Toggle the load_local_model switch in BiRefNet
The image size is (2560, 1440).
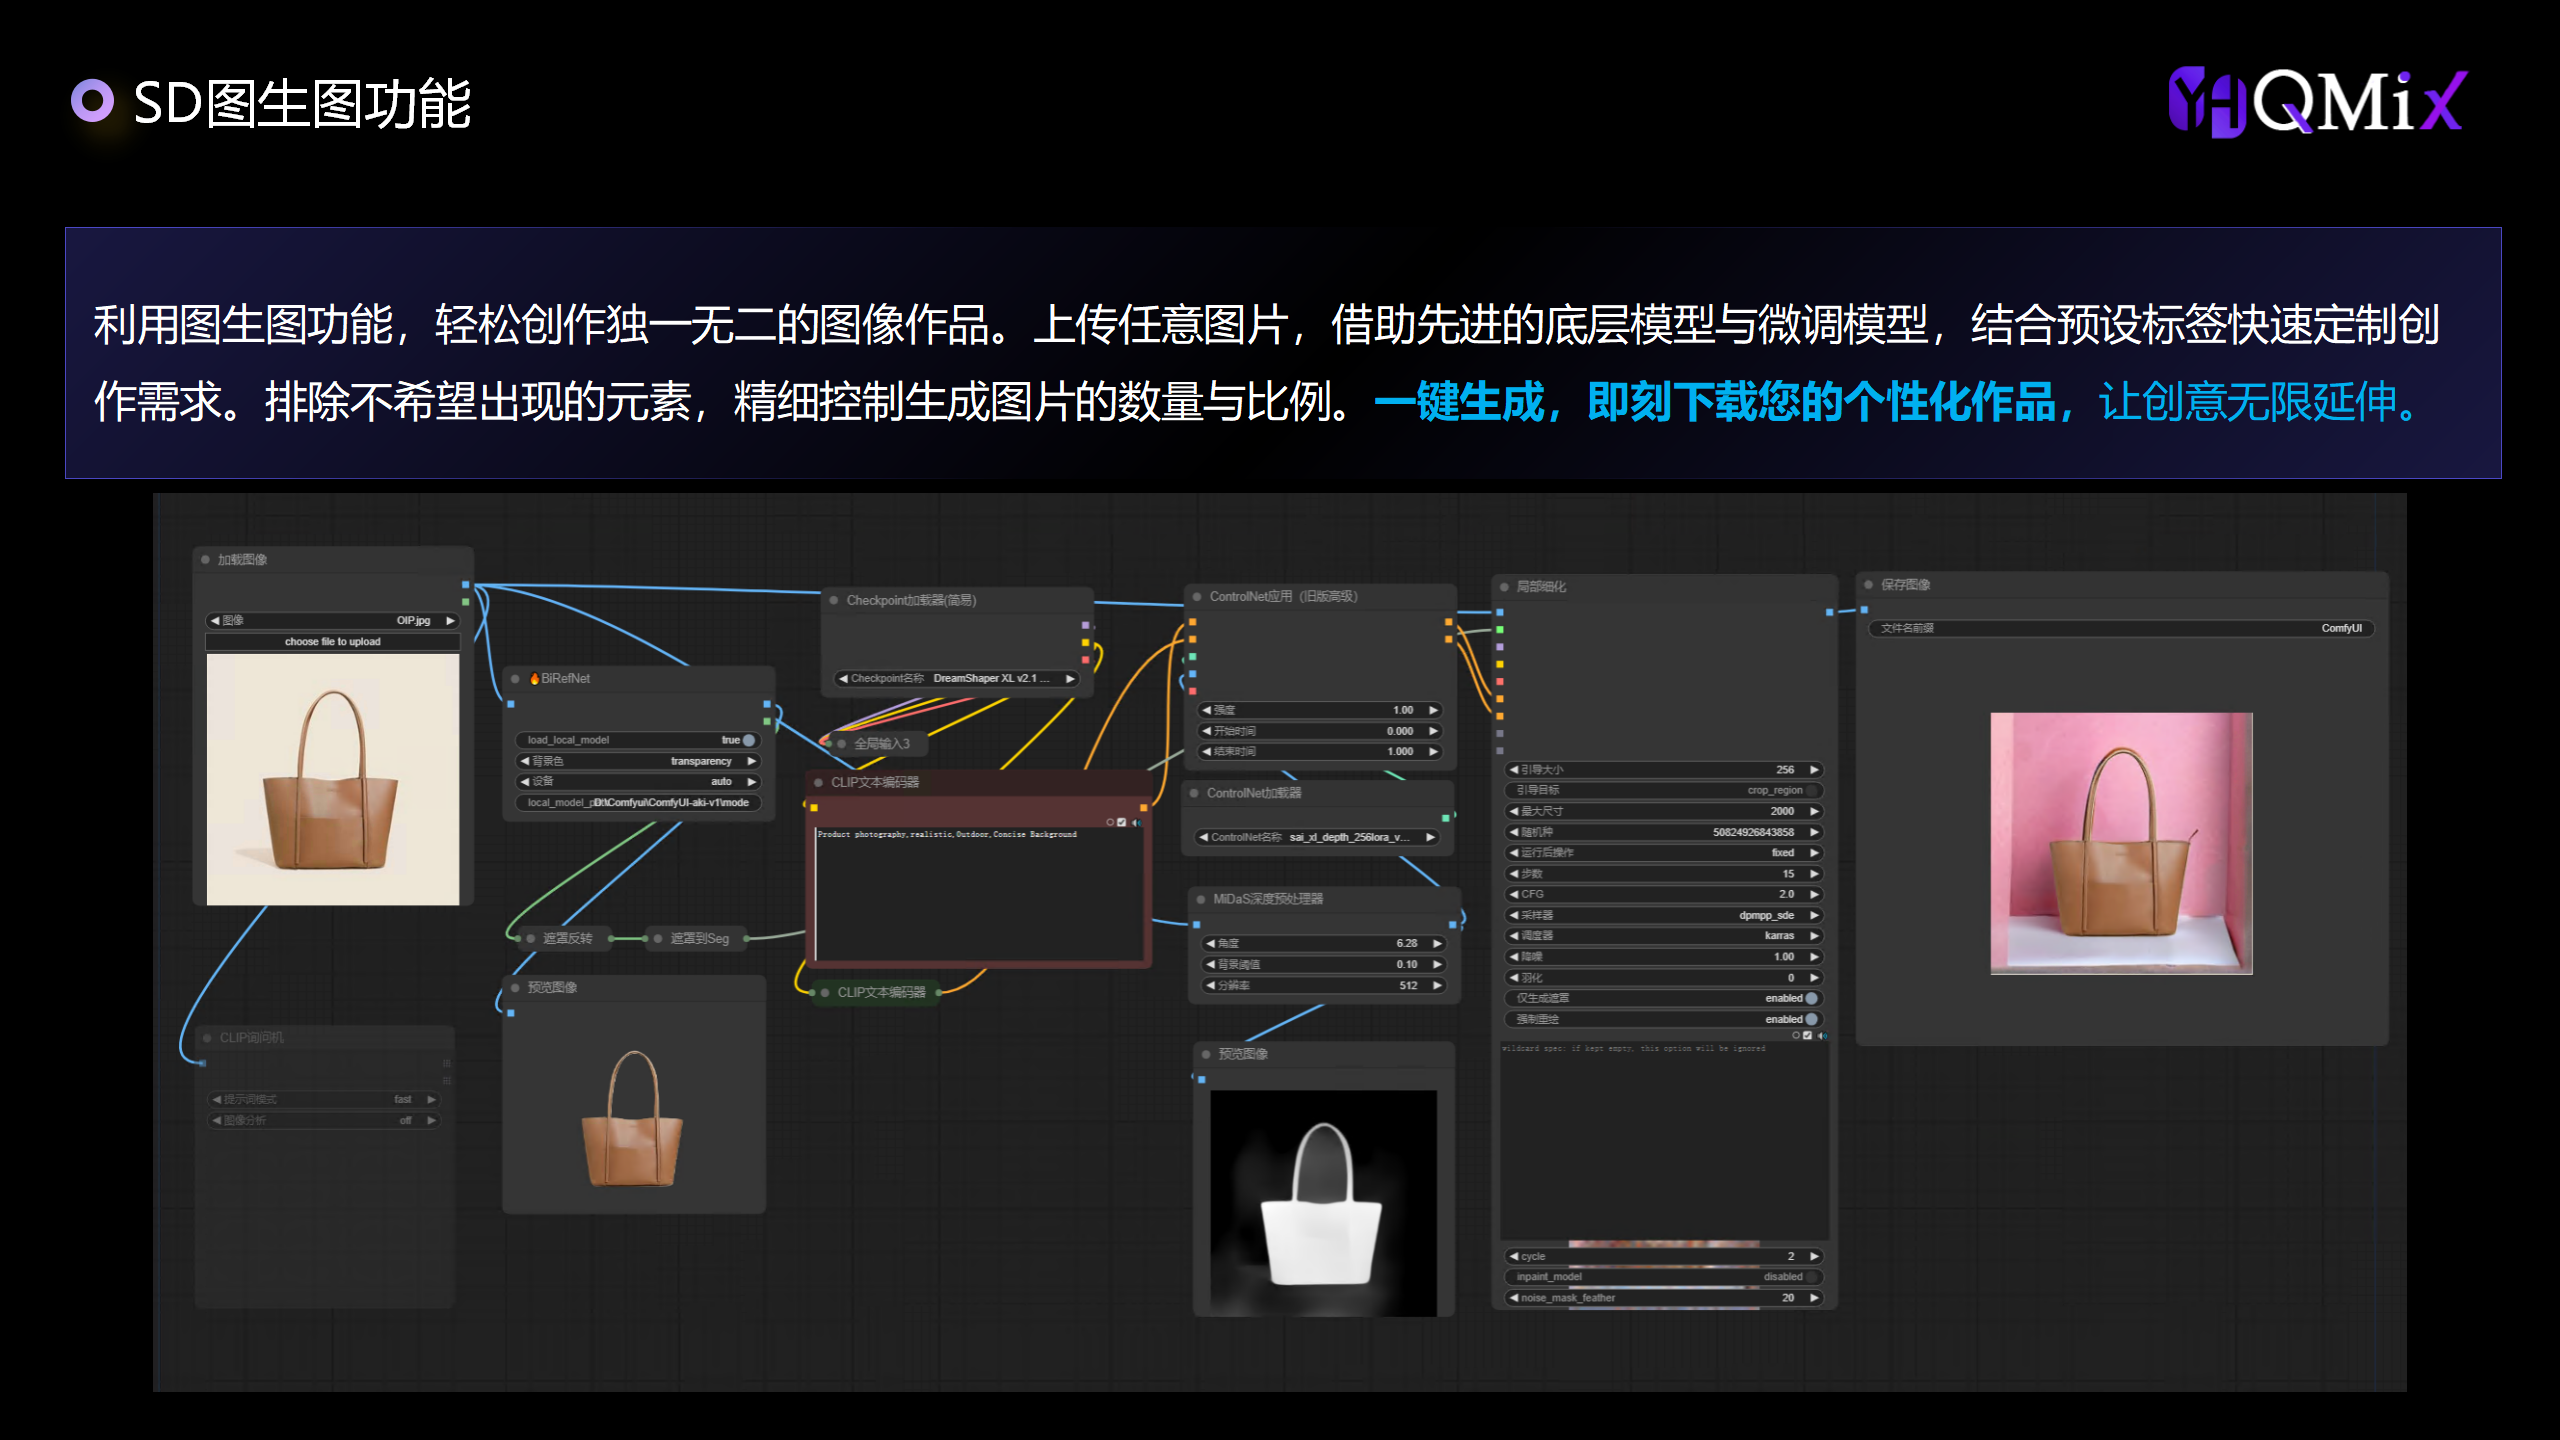pyautogui.click(x=748, y=741)
